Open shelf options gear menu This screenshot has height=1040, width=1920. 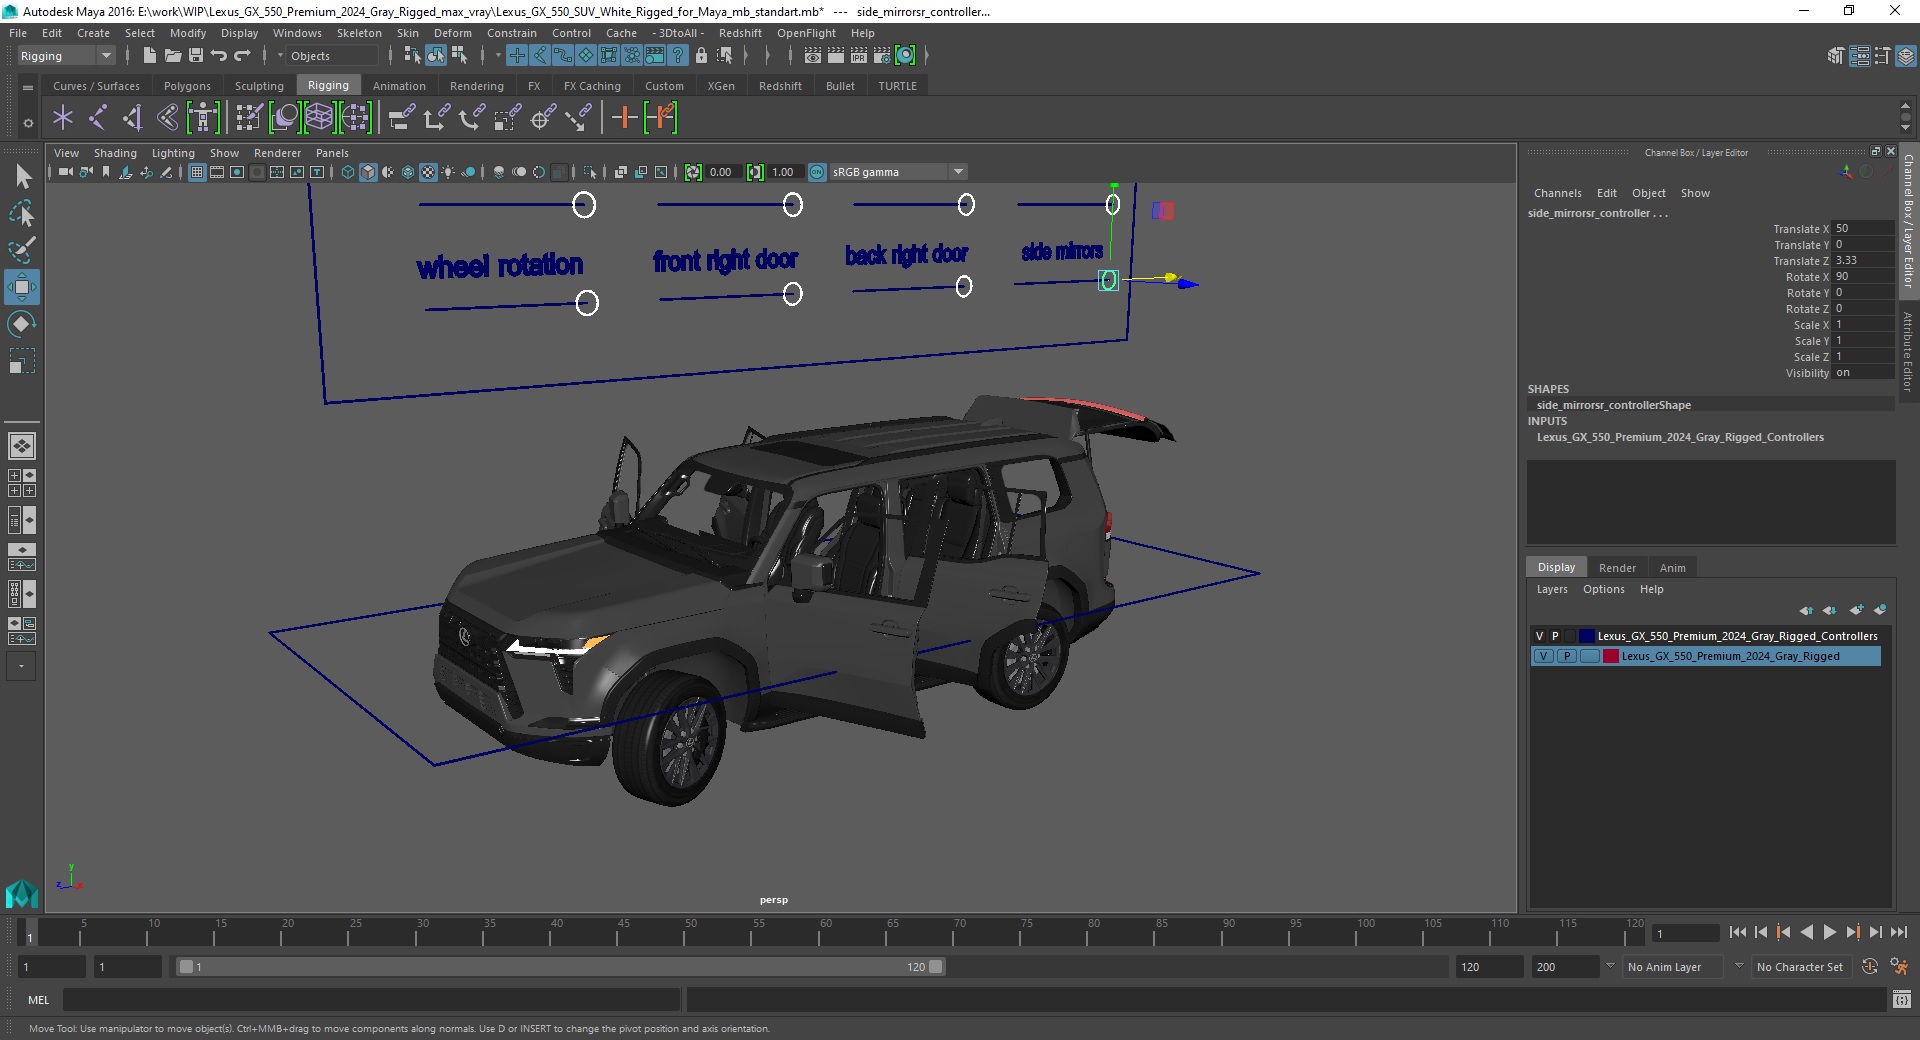pos(28,123)
